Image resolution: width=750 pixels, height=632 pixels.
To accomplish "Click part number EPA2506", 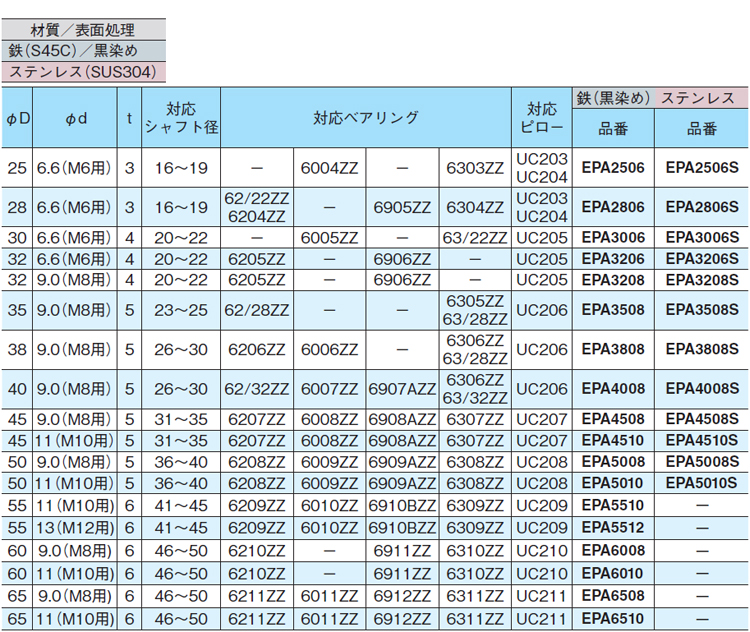I will coord(612,167).
